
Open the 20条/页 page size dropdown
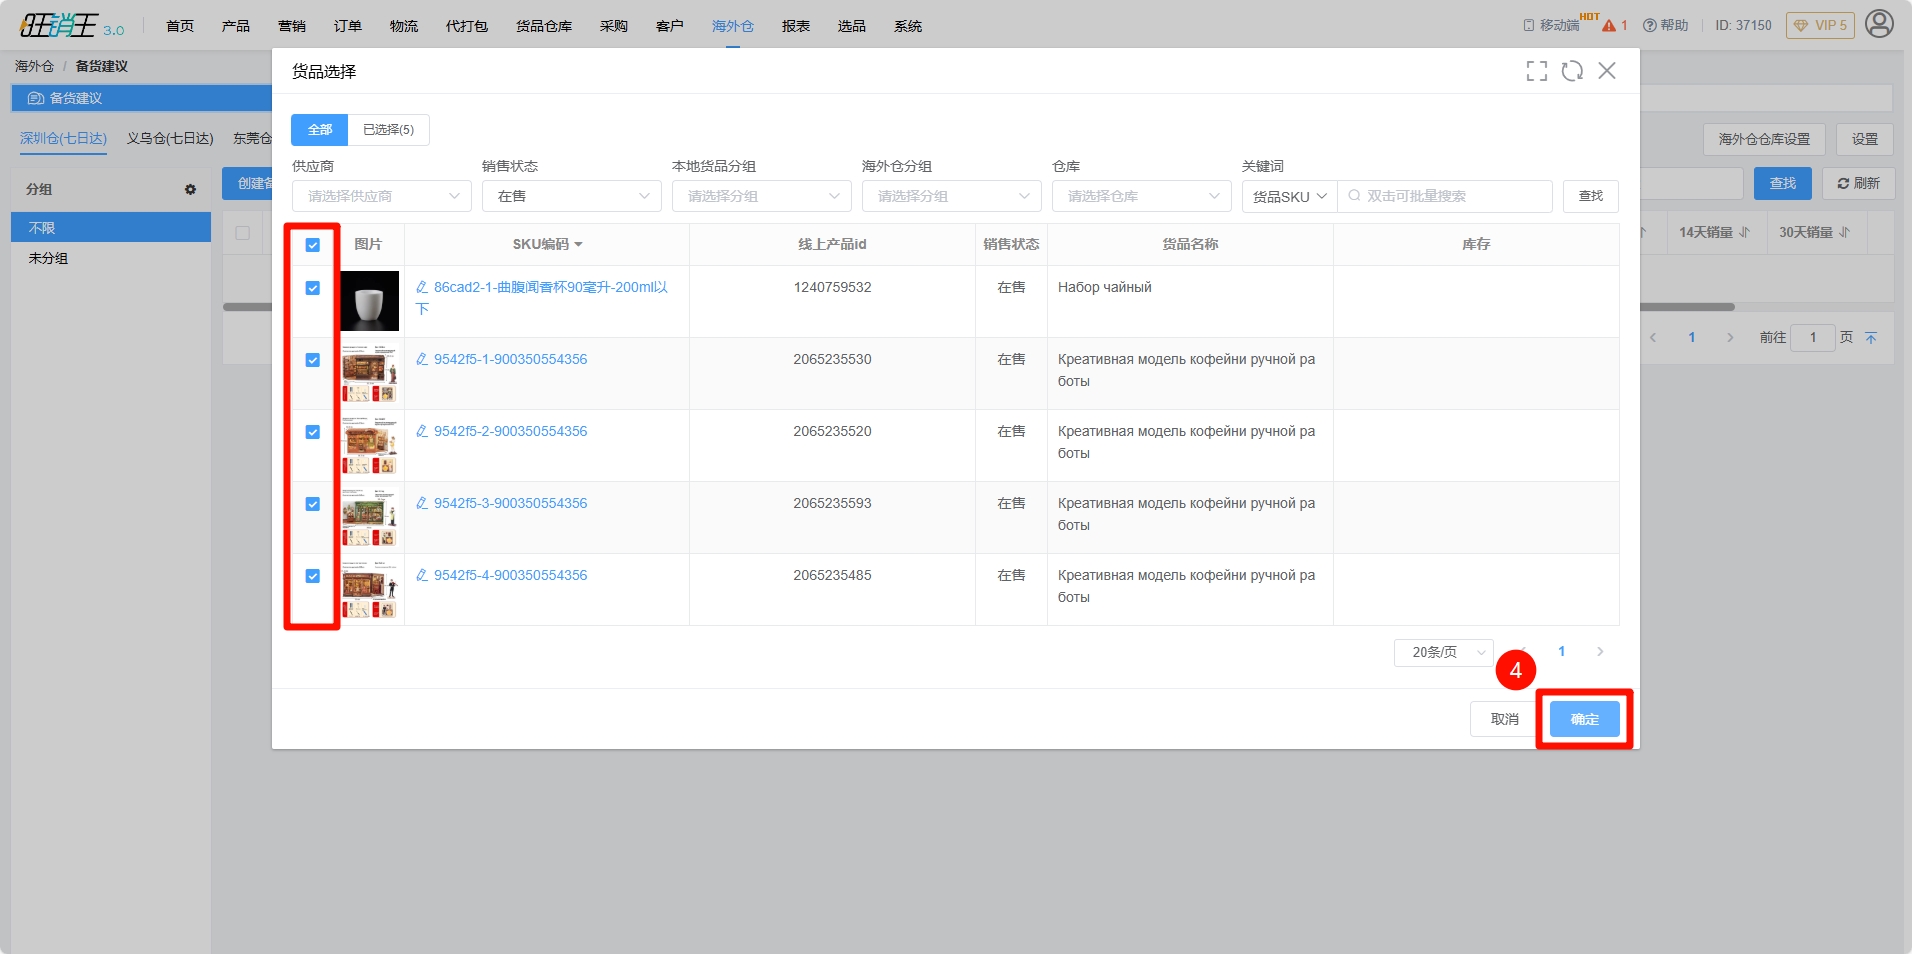tap(1443, 652)
